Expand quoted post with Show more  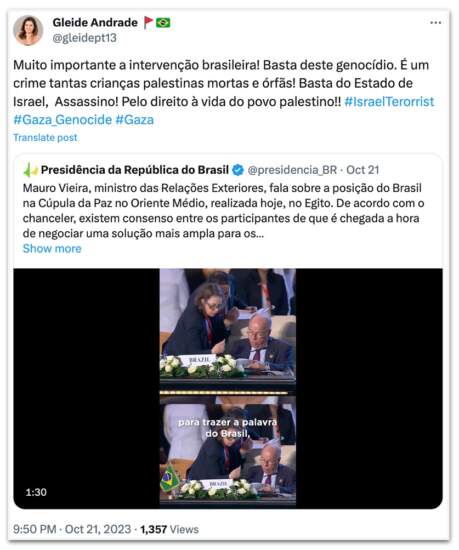pyautogui.click(x=52, y=249)
